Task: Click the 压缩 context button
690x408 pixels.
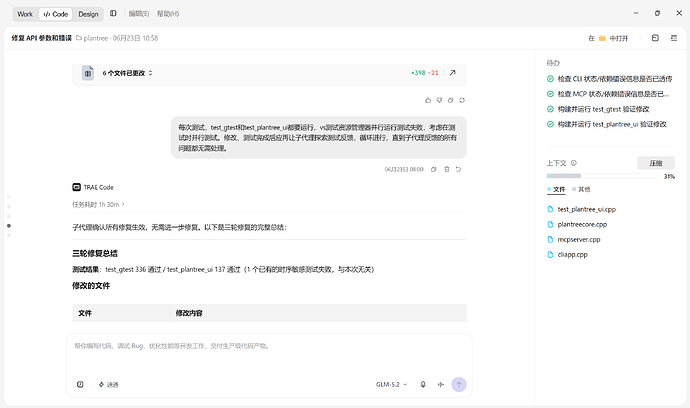Action: click(x=656, y=163)
